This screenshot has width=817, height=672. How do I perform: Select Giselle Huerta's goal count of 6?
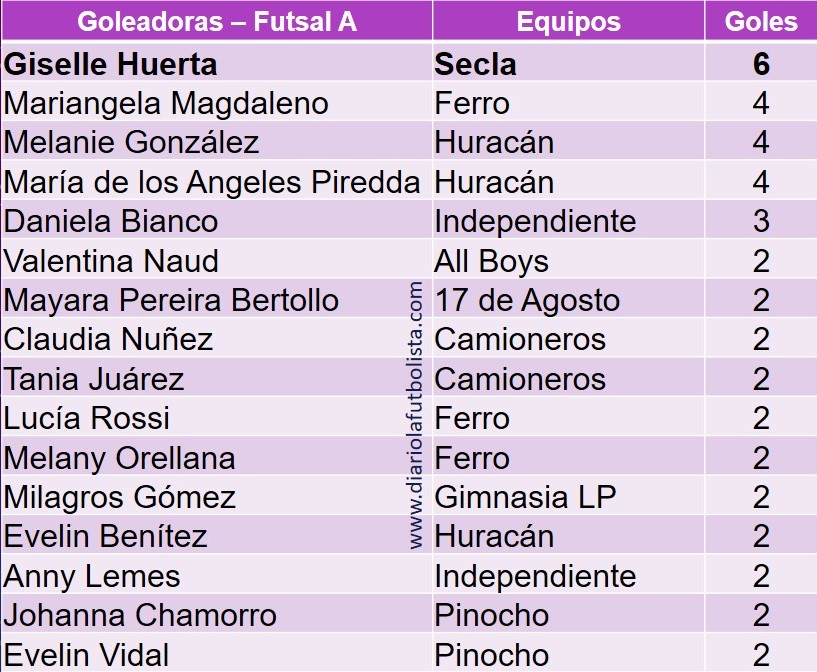point(760,64)
